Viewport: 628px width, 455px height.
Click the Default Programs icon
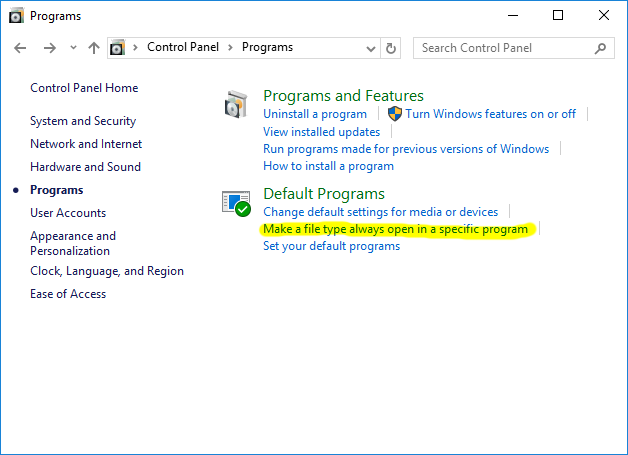coord(236,203)
